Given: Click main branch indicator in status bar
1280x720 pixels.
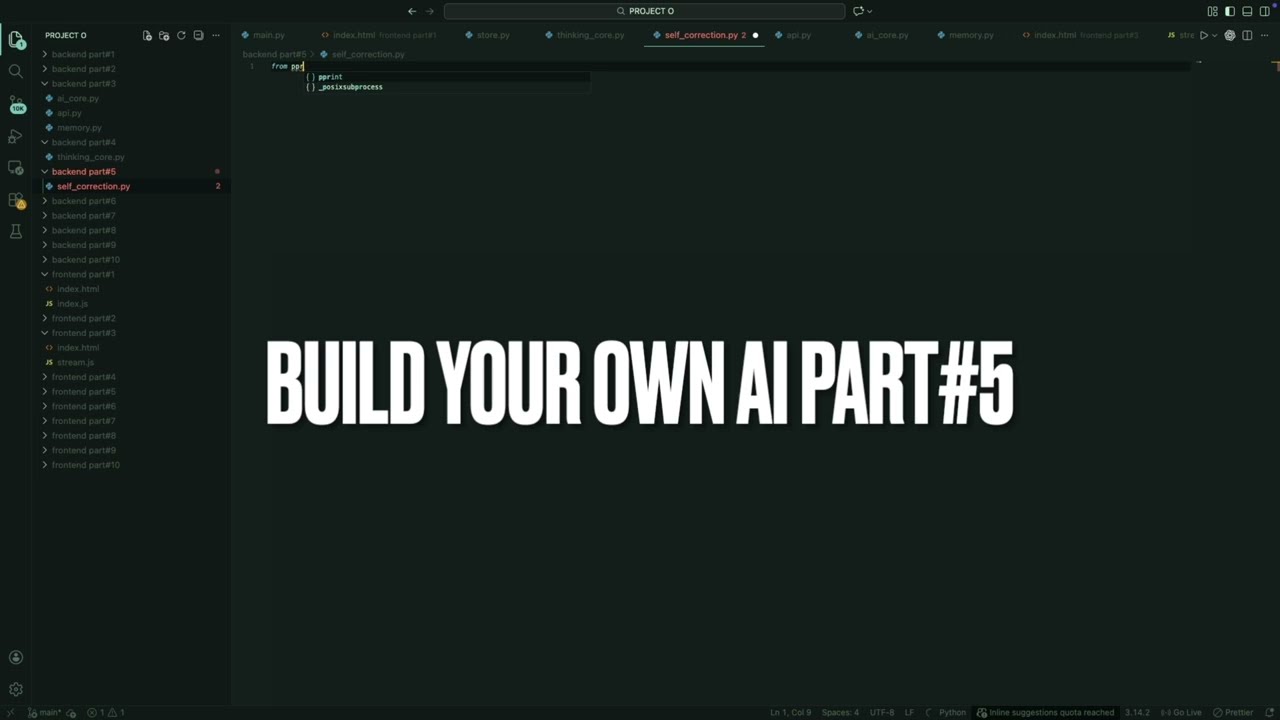Looking at the screenshot, I should [43, 713].
